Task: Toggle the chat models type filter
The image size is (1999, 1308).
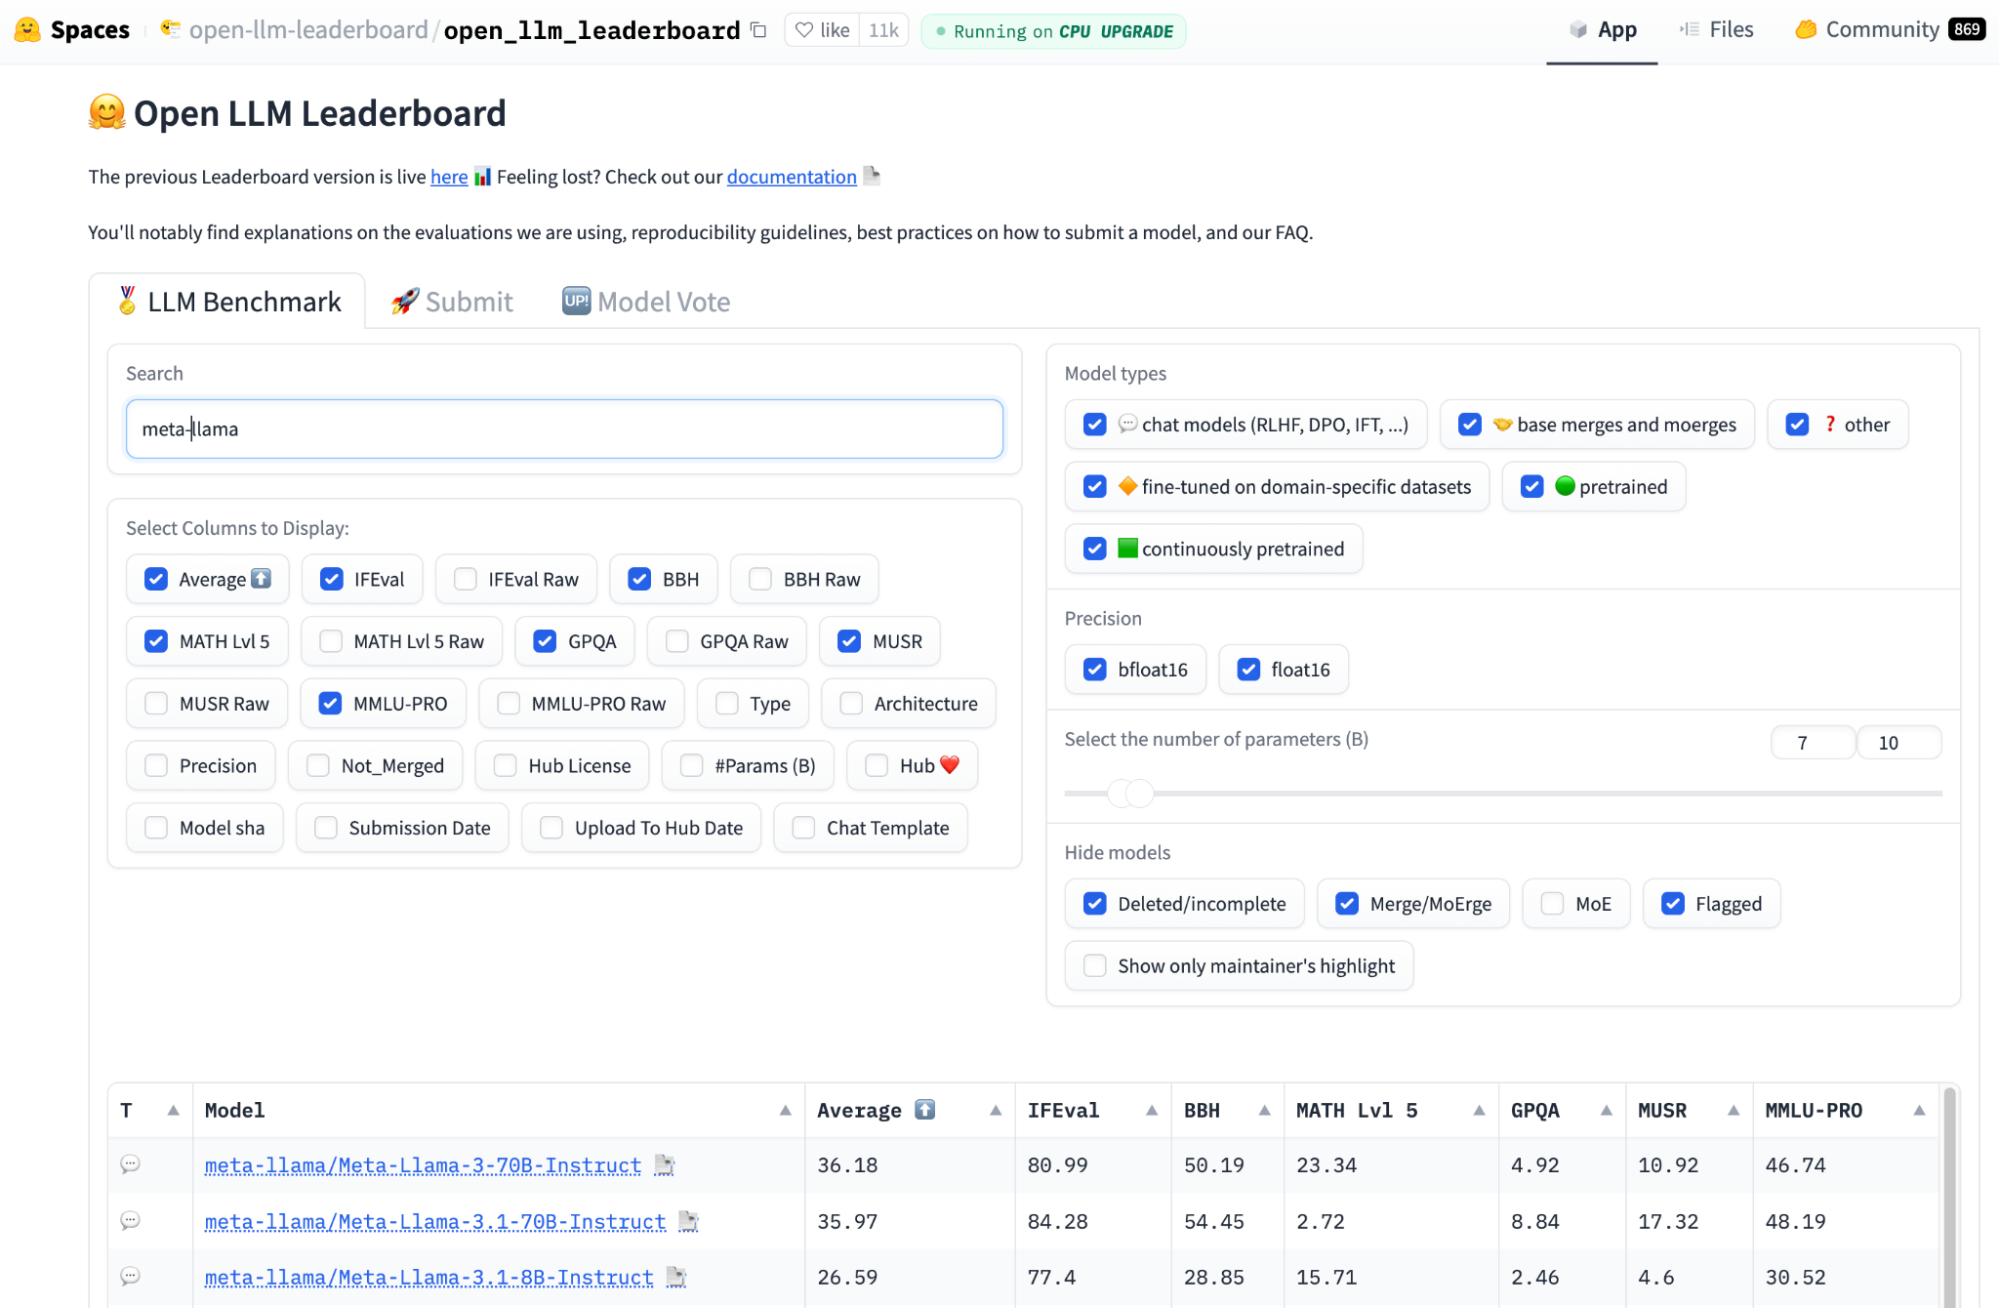Action: [1095, 424]
